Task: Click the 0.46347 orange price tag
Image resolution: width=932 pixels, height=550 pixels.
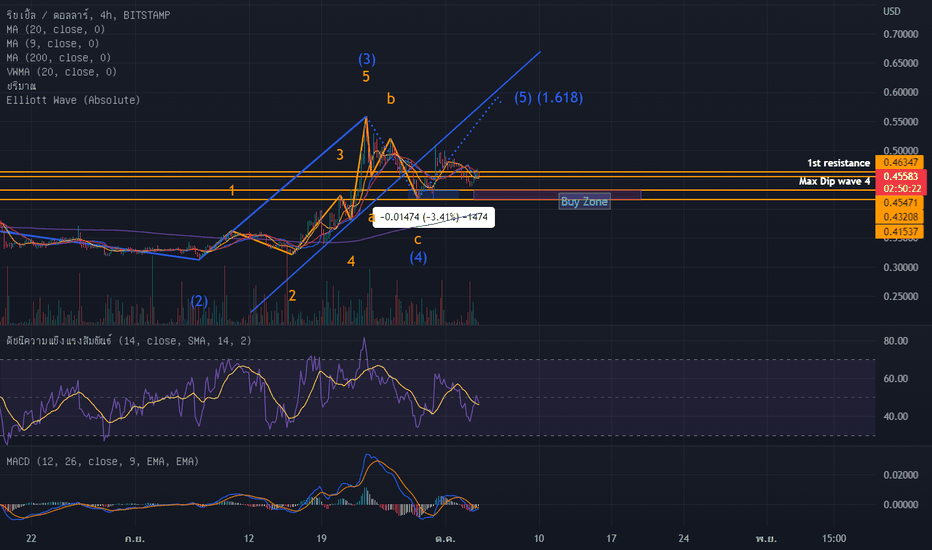Action: pyautogui.click(x=900, y=162)
